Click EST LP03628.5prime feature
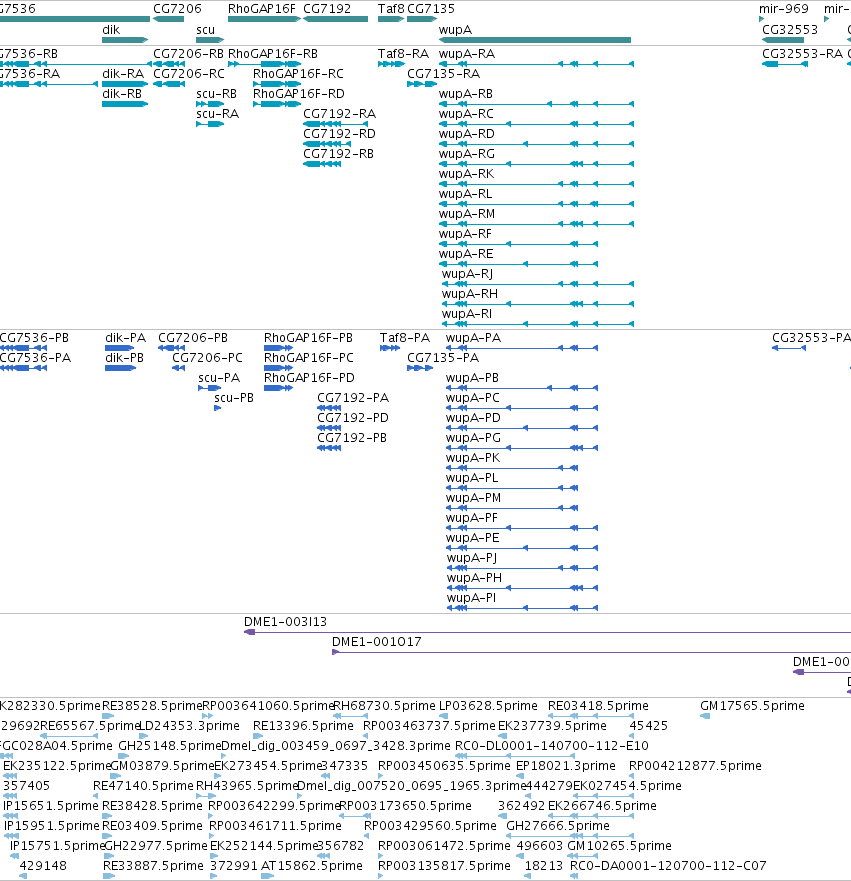This screenshot has height=881, width=851. tap(443, 716)
